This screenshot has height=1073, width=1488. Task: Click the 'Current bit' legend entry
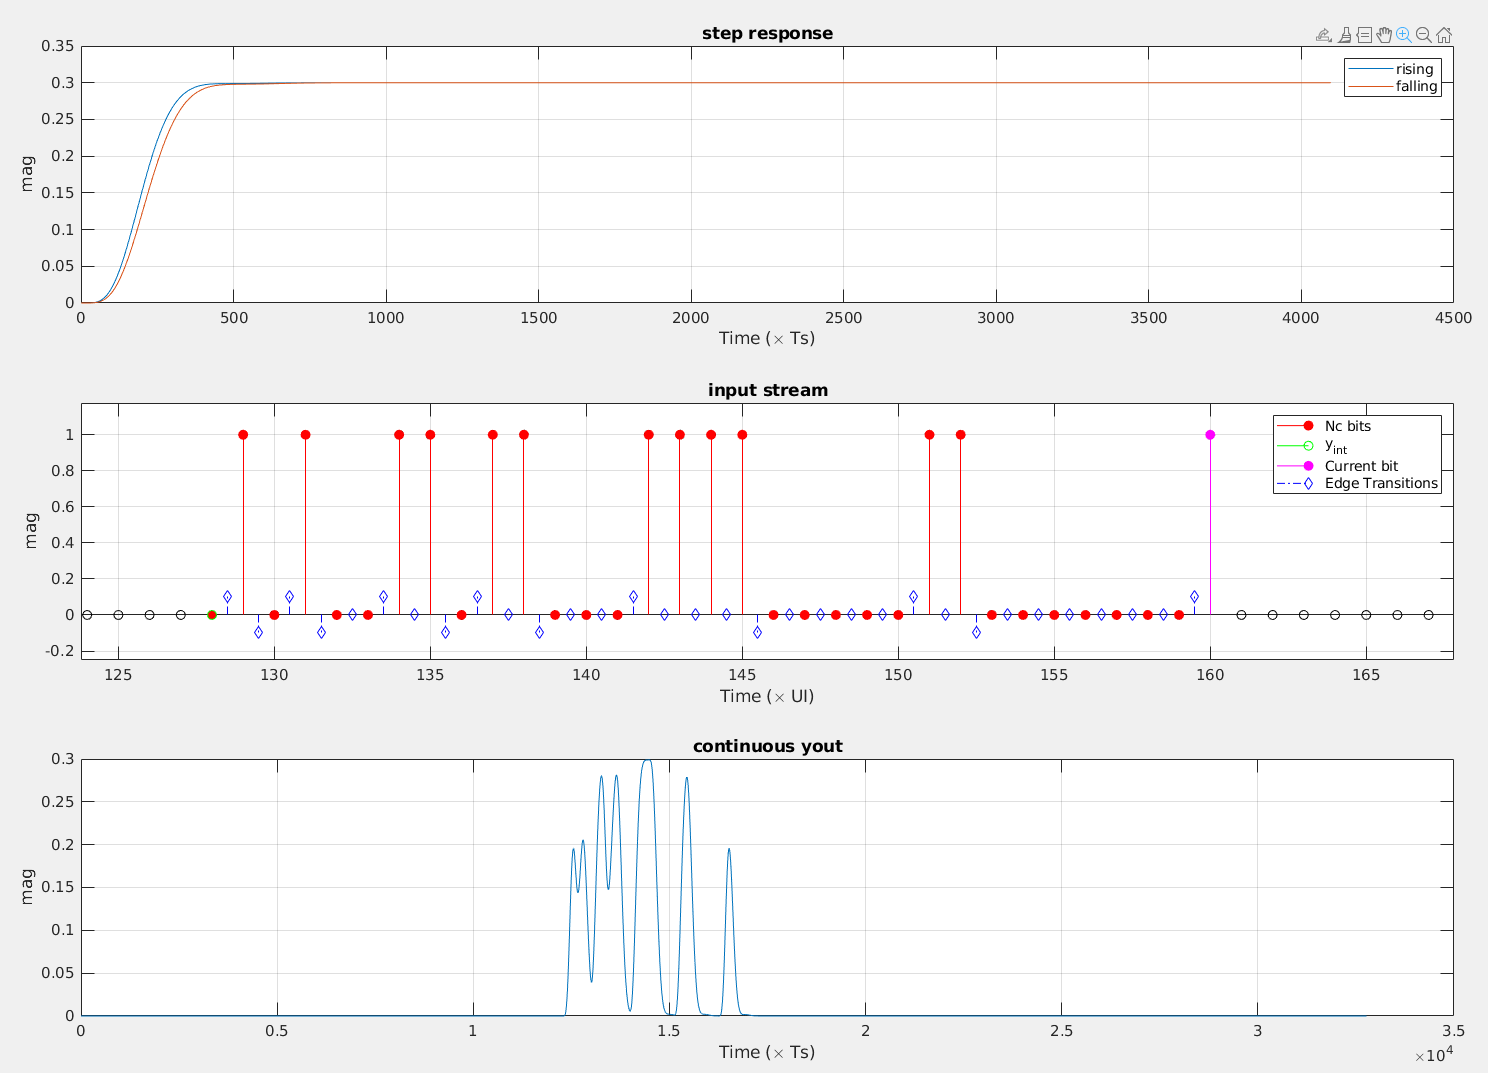1361,466
